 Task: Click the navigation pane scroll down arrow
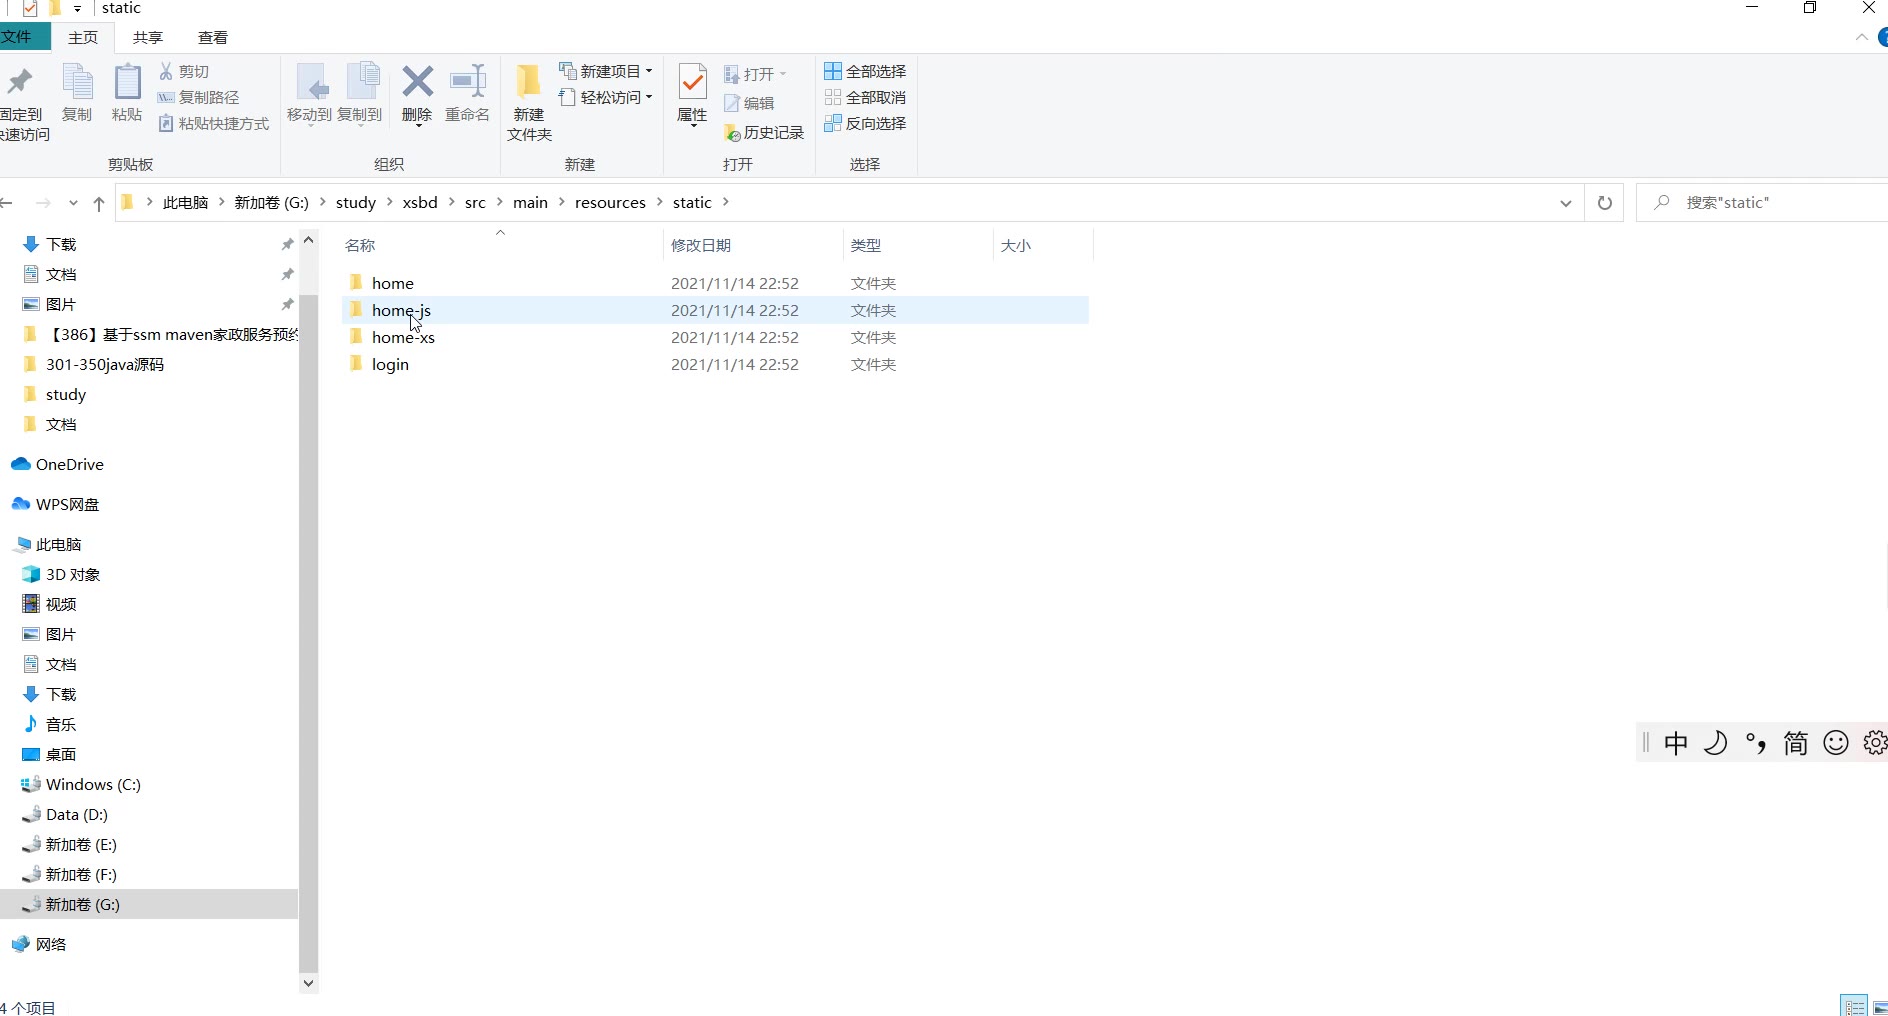(308, 983)
